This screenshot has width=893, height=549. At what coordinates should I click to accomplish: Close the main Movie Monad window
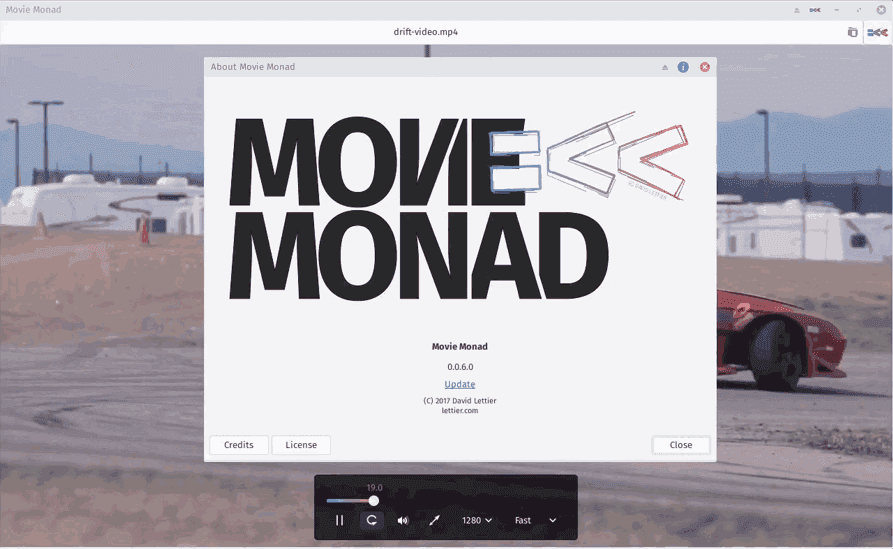click(x=881, y=10)
